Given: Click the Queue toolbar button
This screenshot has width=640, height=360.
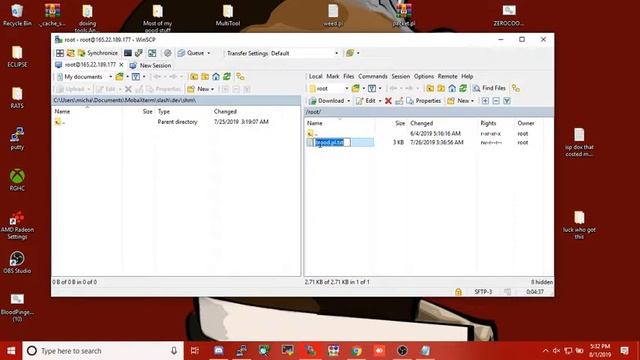Looking at the screenshot, I should (191, 53).
